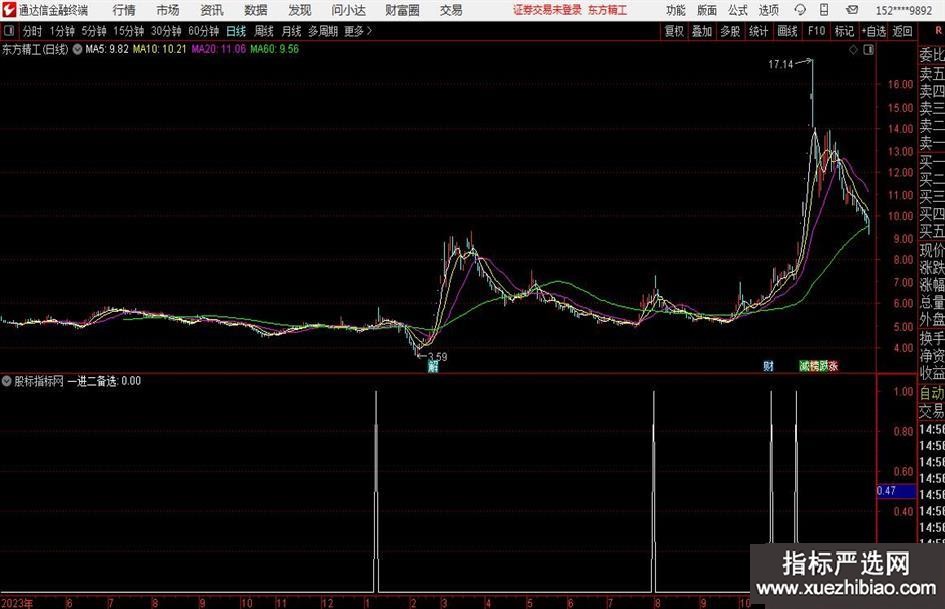Switch to the 5分钟 period
The image size is (945, 609).
[x=94, y=31]
